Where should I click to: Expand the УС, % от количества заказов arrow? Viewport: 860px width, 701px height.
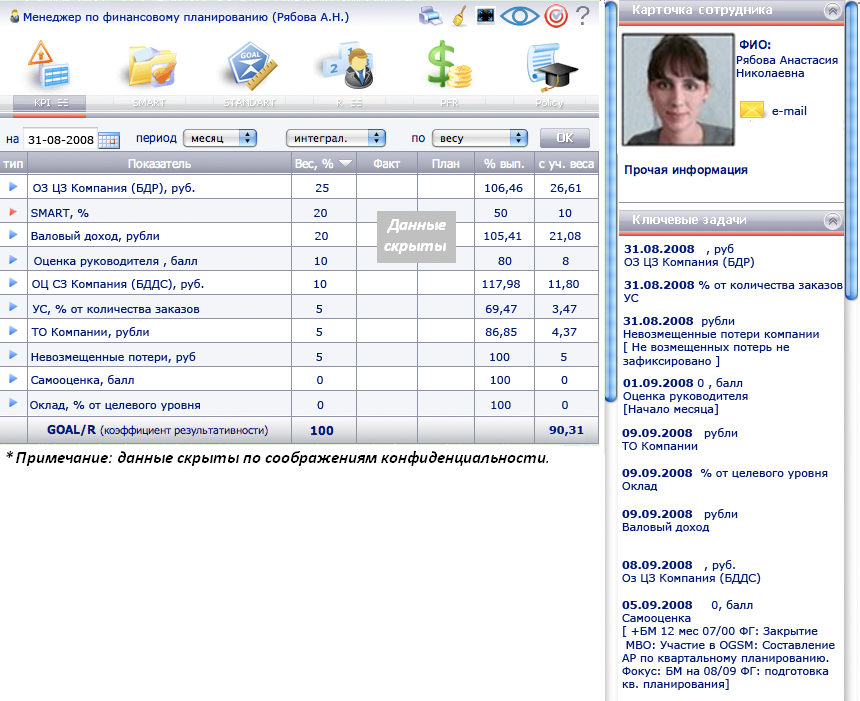click(x=13, y=307)
